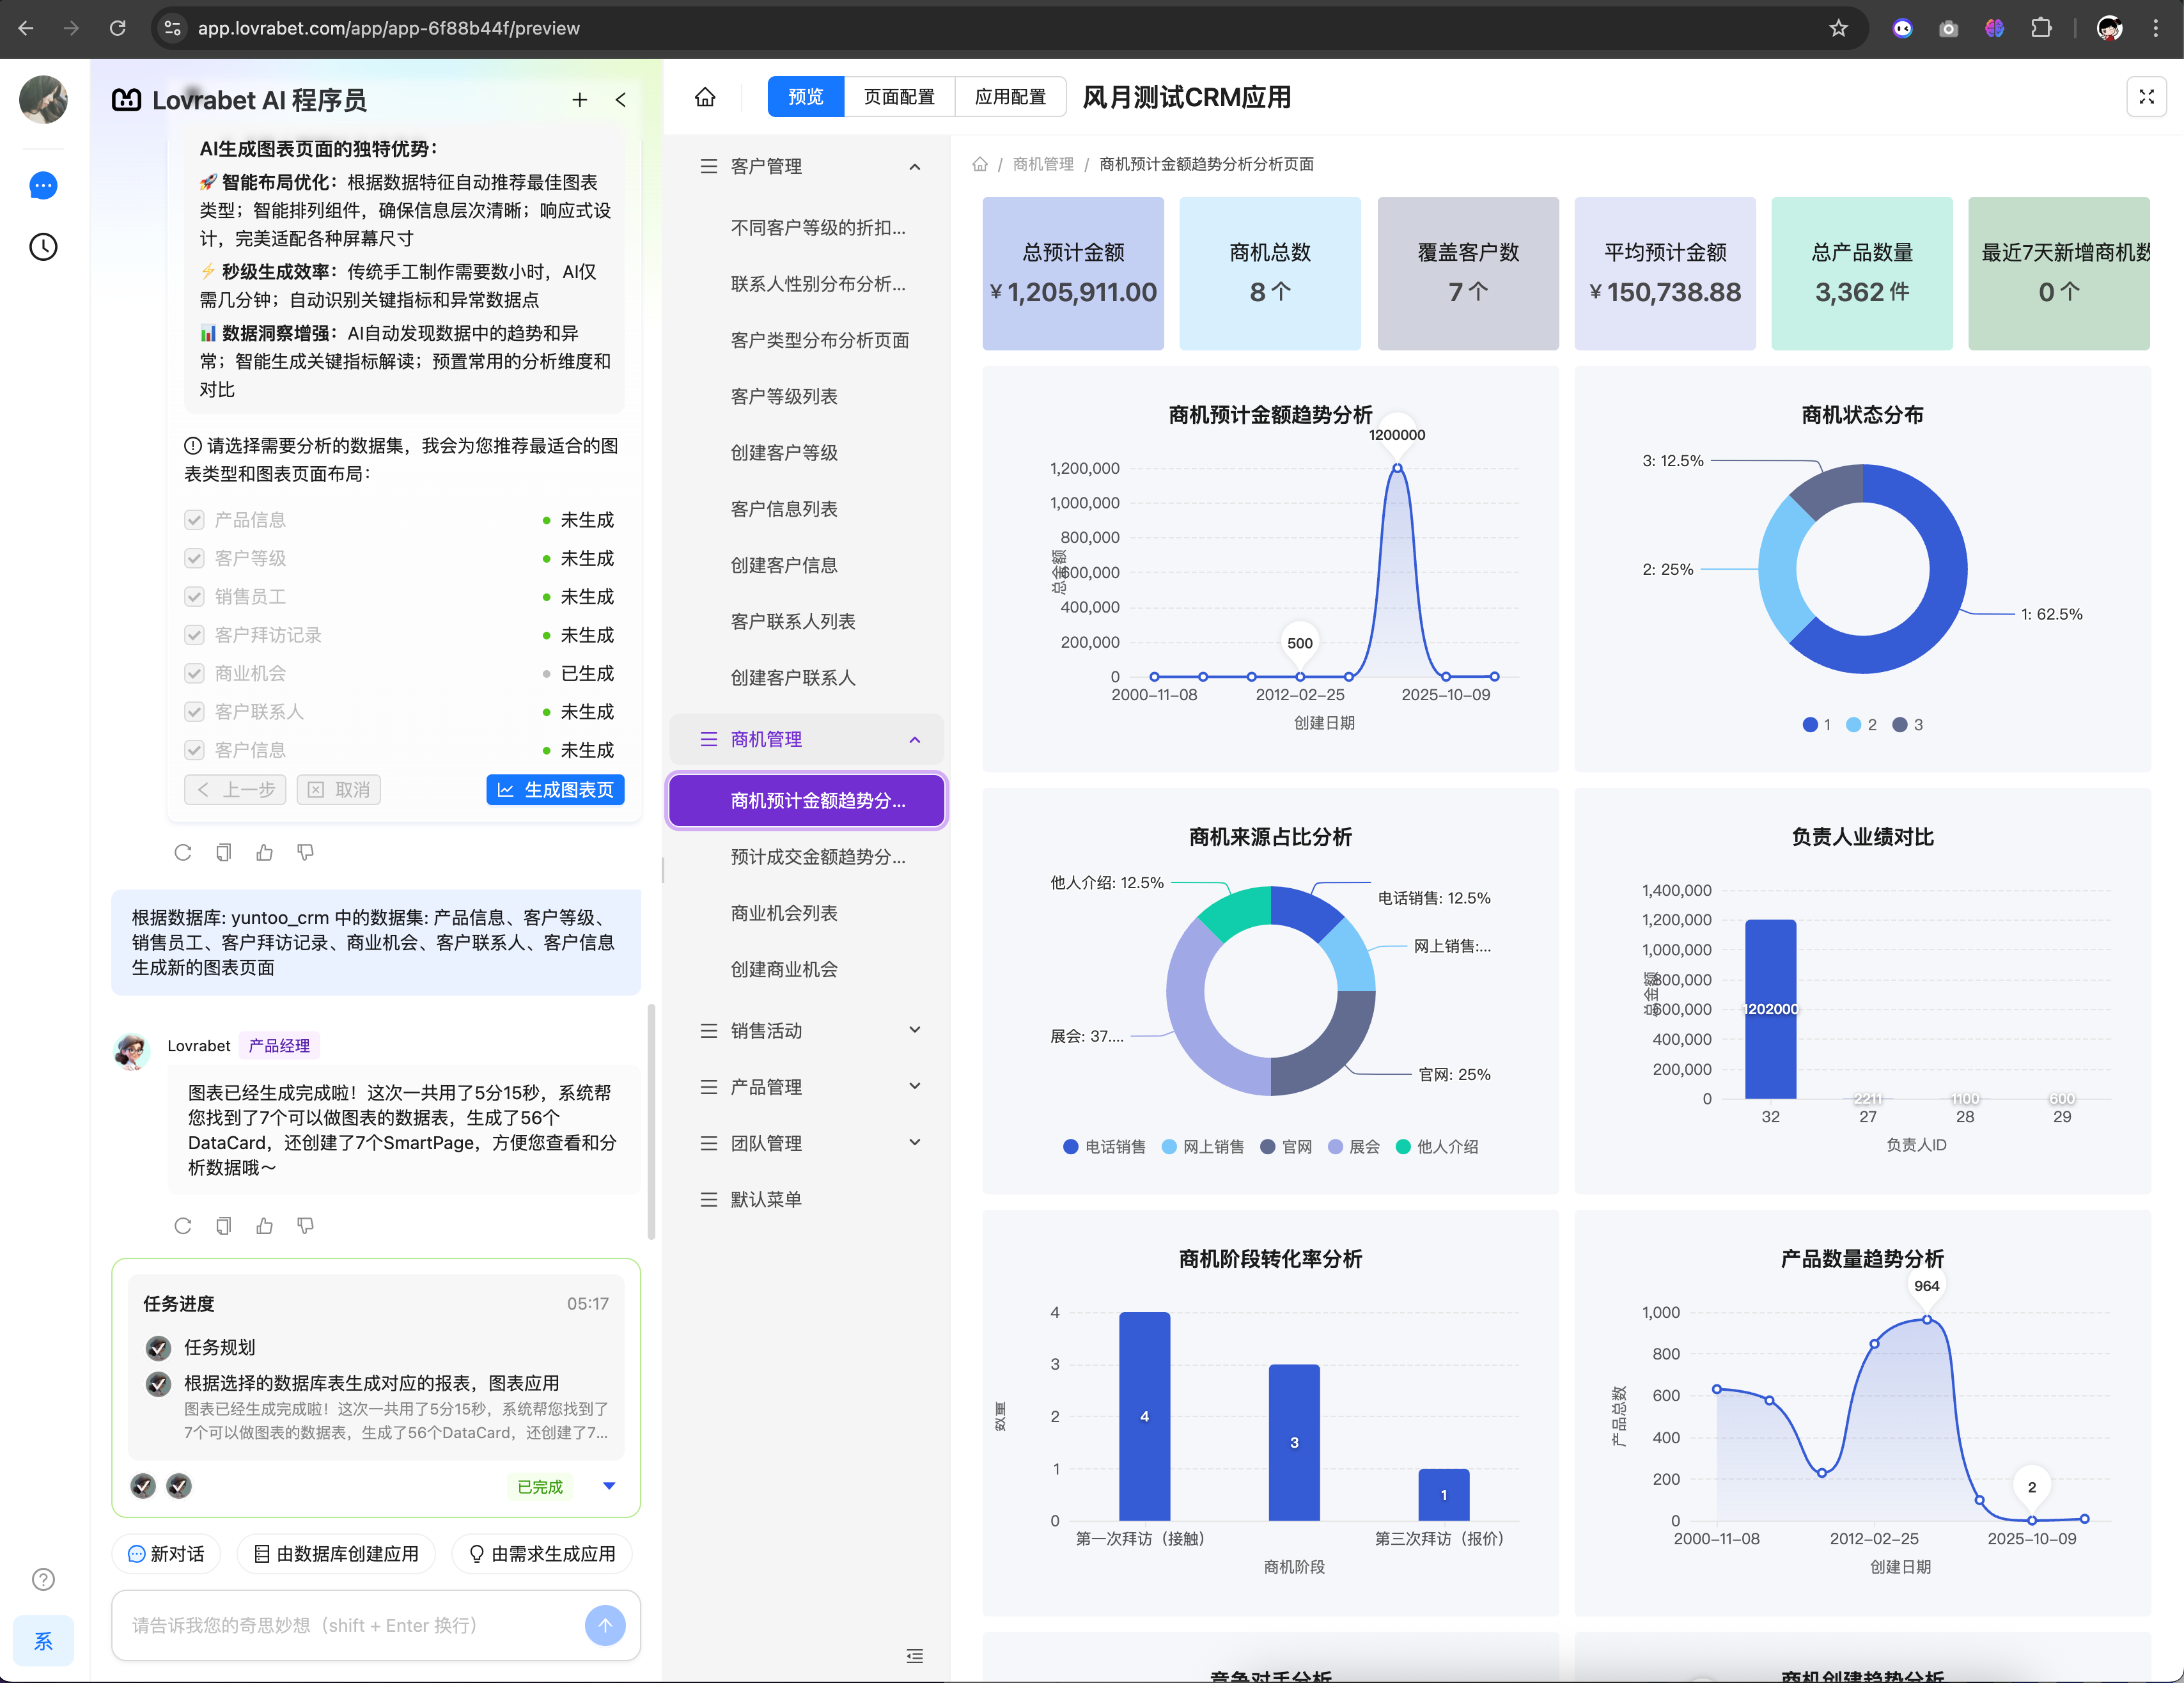Open the 客户信息列表 menu item

tap(807, 509)
